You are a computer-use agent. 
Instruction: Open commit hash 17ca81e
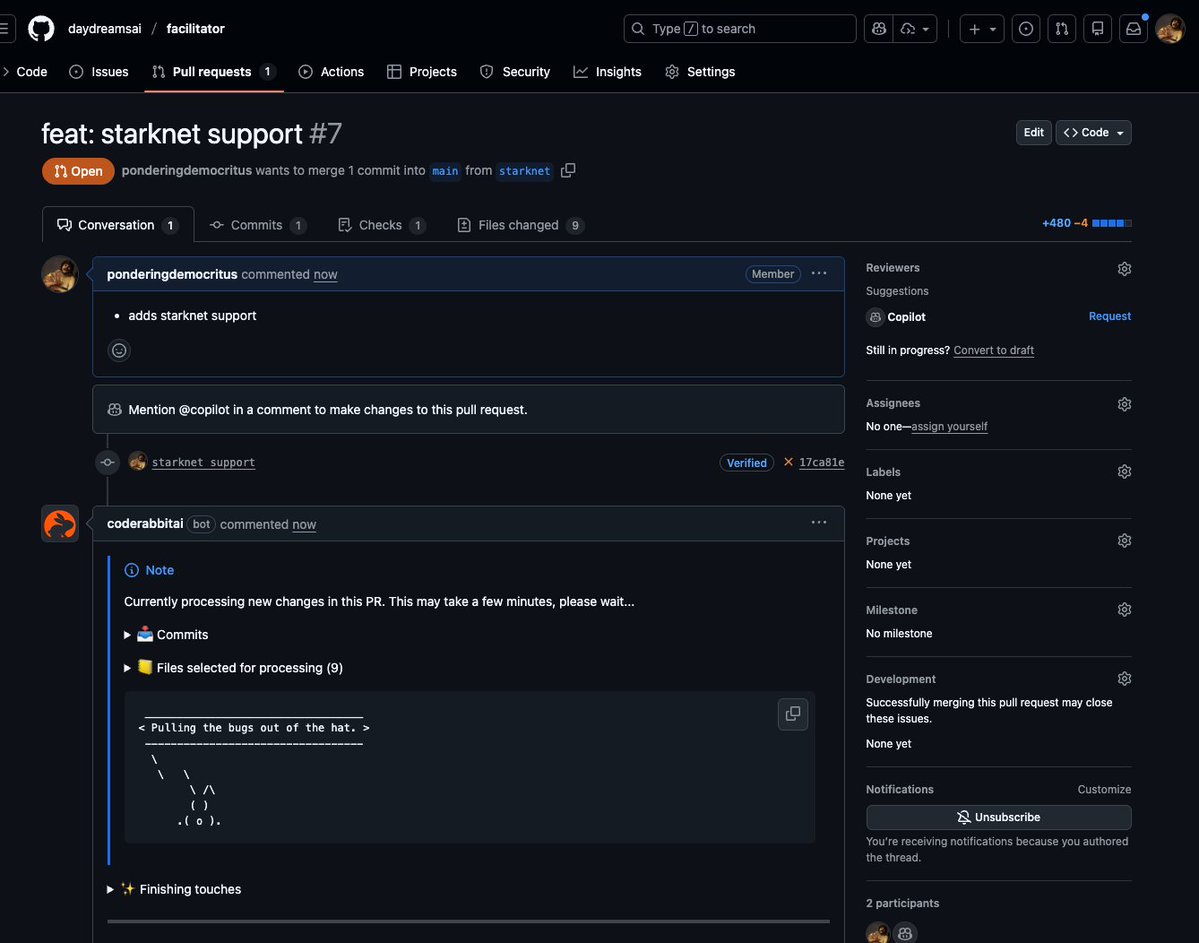coord(821,462)
